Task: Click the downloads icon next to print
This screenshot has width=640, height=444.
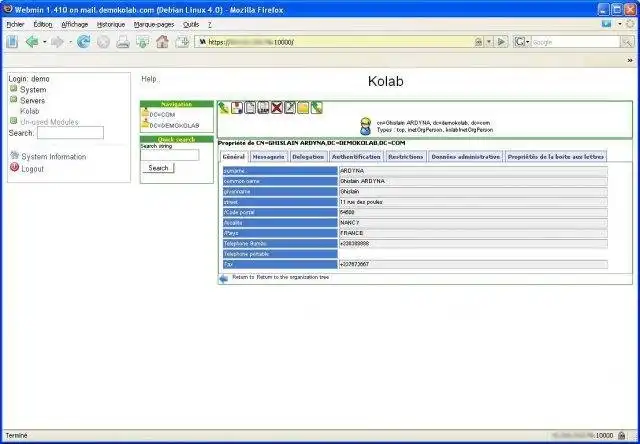Action: [x=142, y=42]
